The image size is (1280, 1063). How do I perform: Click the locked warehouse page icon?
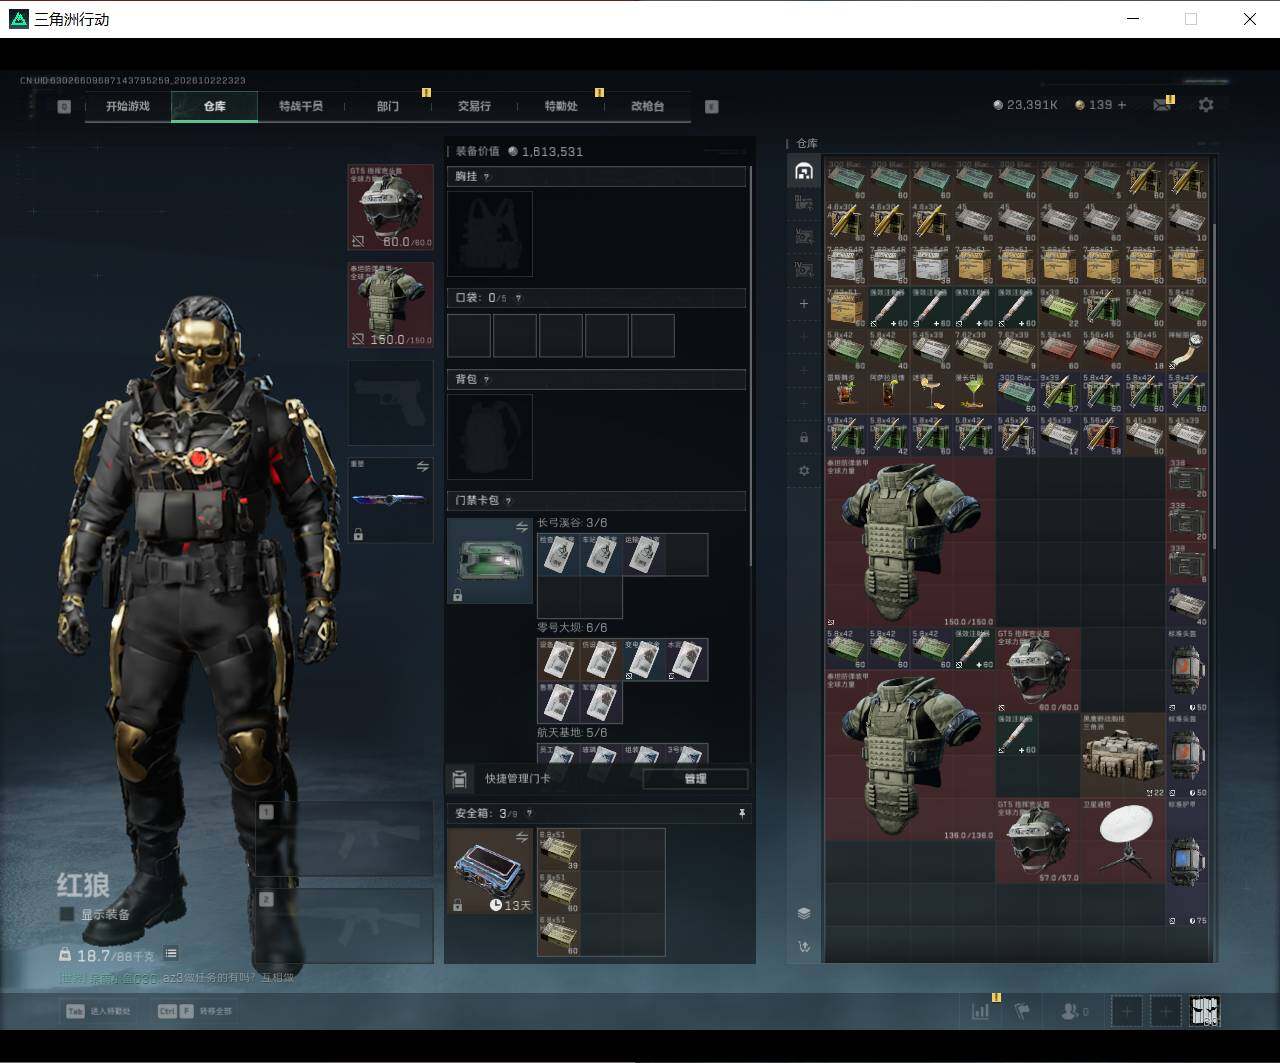(804, 438)
